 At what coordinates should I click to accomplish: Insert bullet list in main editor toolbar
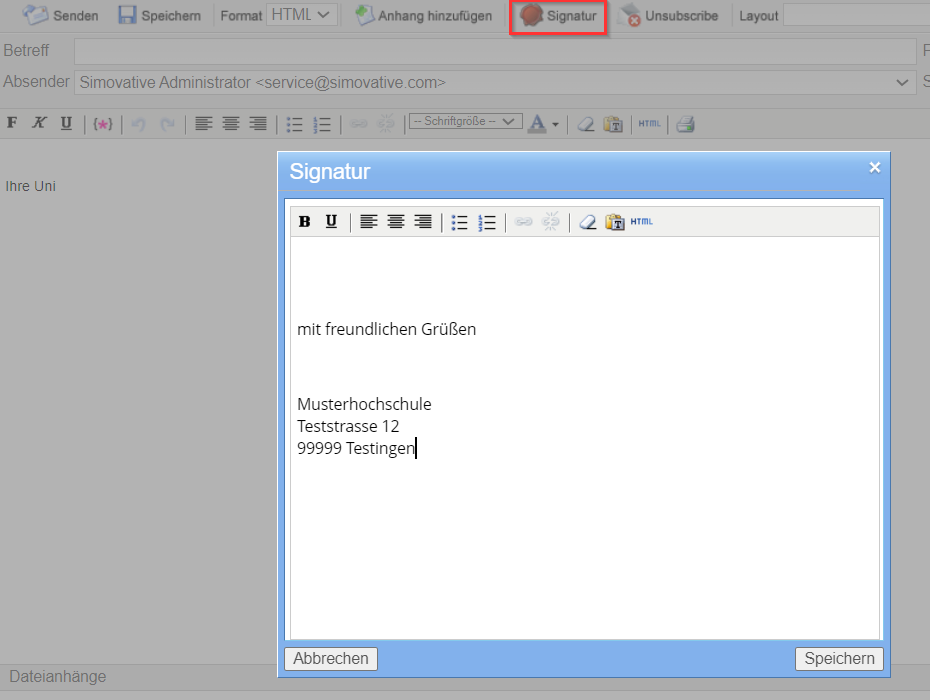click(x=294, y=124)
